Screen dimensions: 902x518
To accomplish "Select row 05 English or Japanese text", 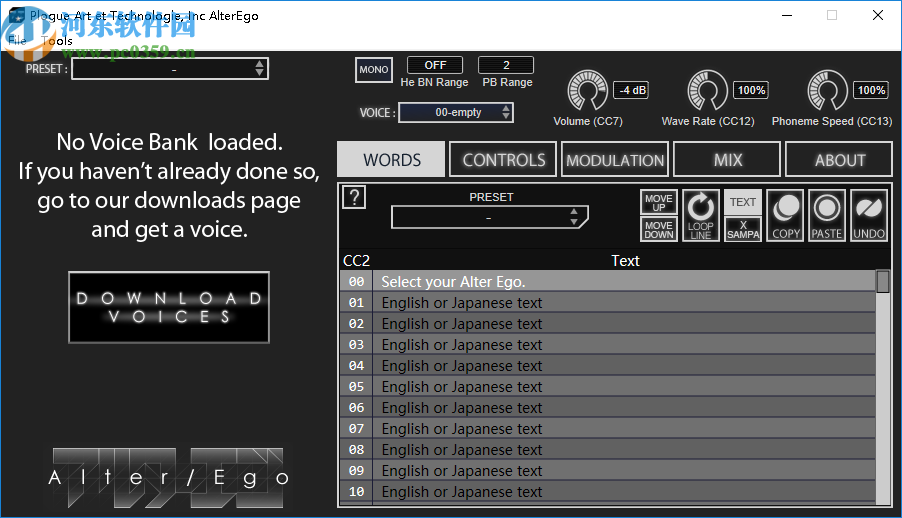I will coord(607,386).
